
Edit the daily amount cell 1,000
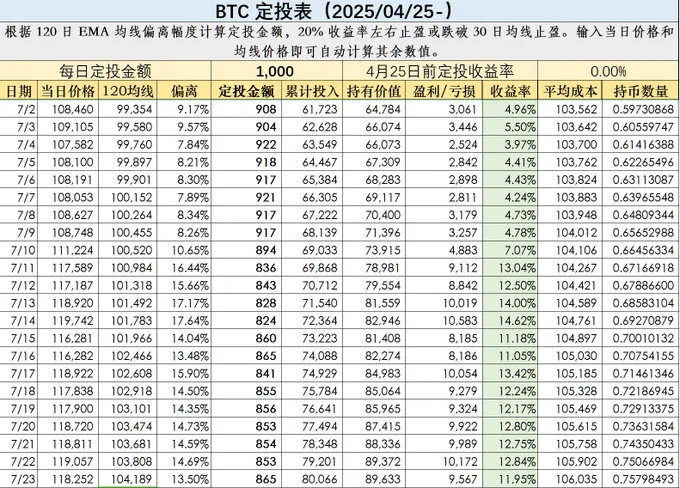tap(277, 71)
